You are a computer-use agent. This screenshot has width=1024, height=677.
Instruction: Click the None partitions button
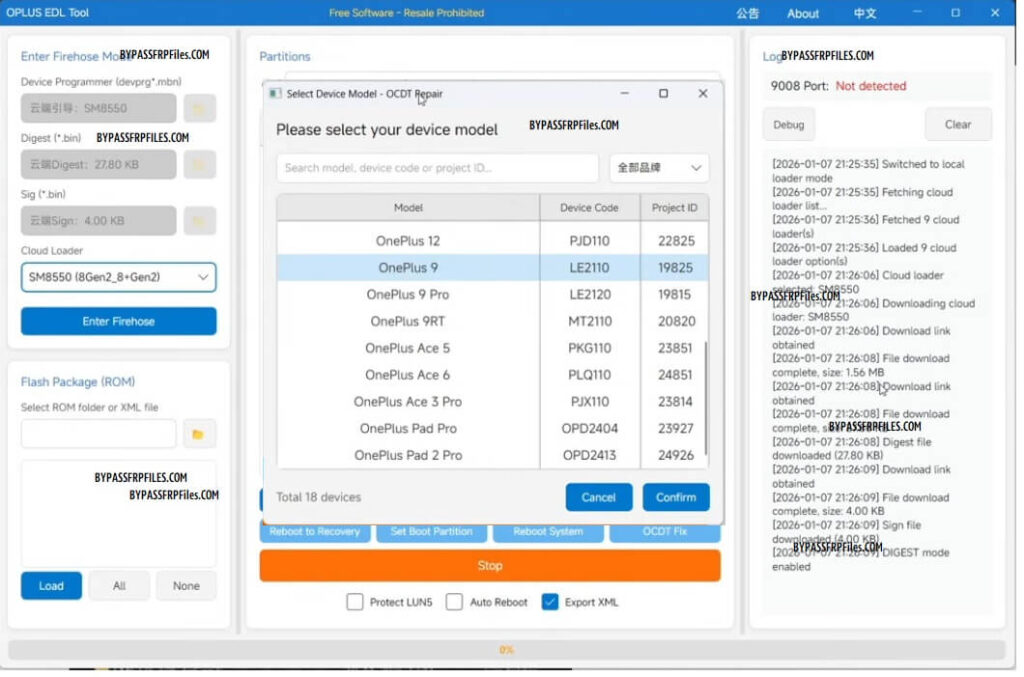click(x=186, y=586)
